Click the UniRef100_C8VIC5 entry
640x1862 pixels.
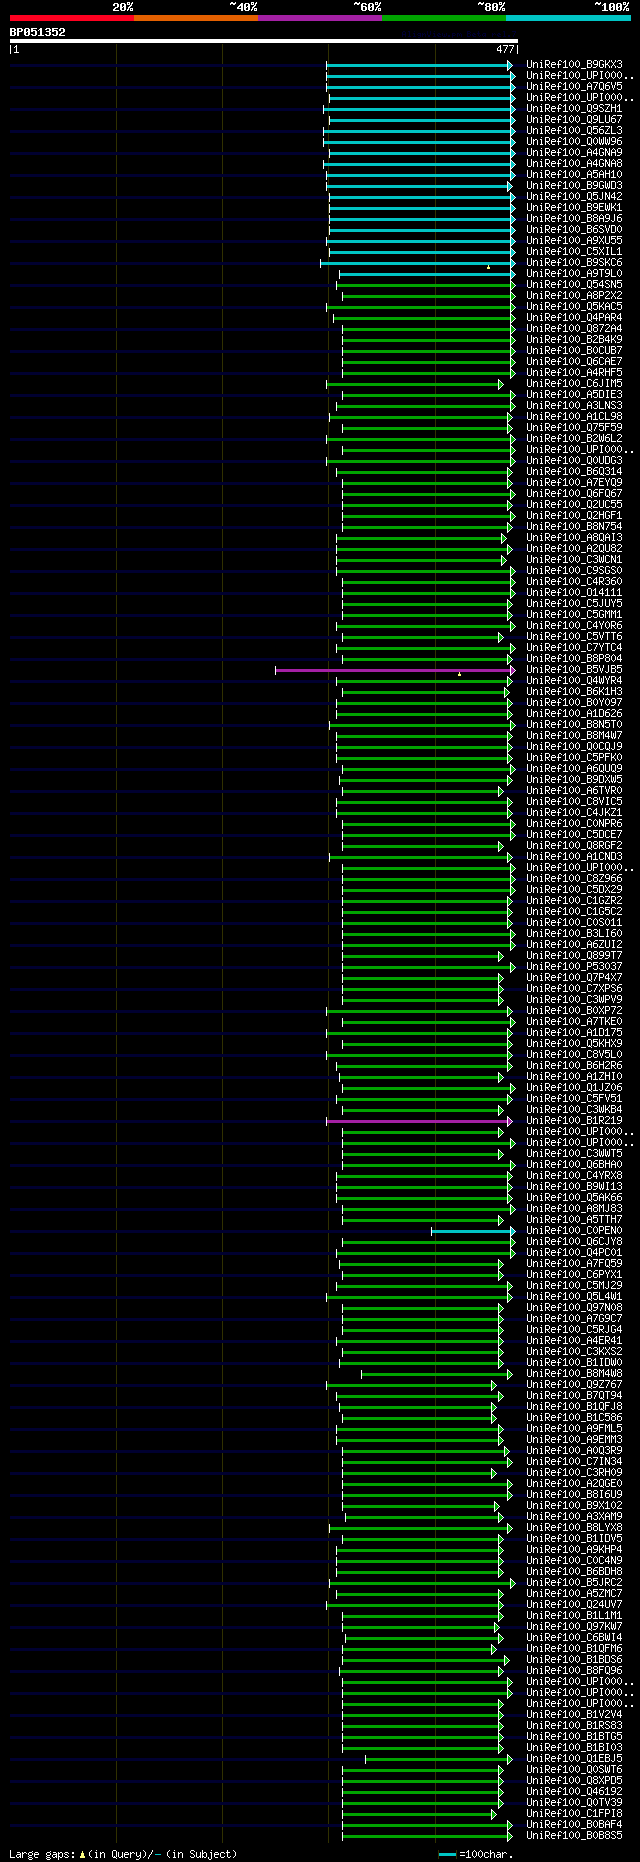point(574,802)
